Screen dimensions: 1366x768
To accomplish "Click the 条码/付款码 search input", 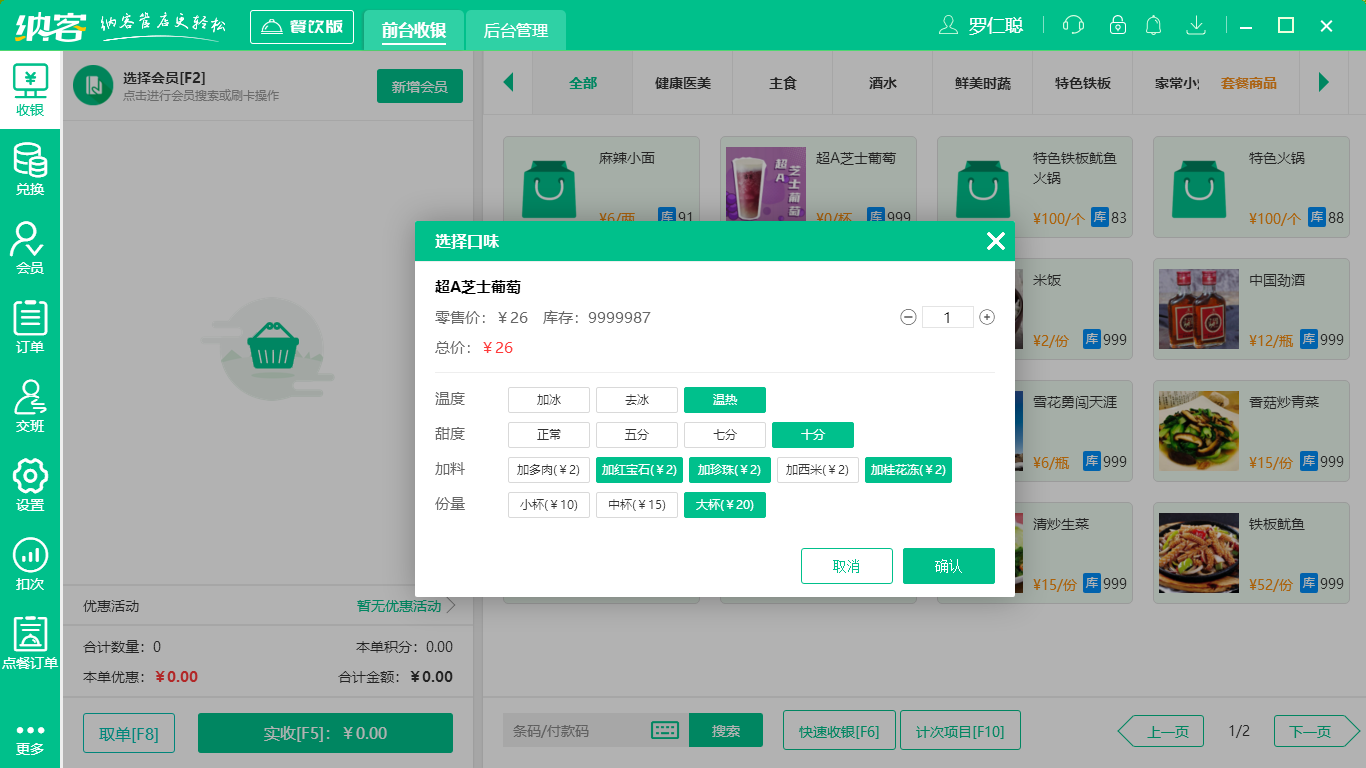I will click(576, 730).
